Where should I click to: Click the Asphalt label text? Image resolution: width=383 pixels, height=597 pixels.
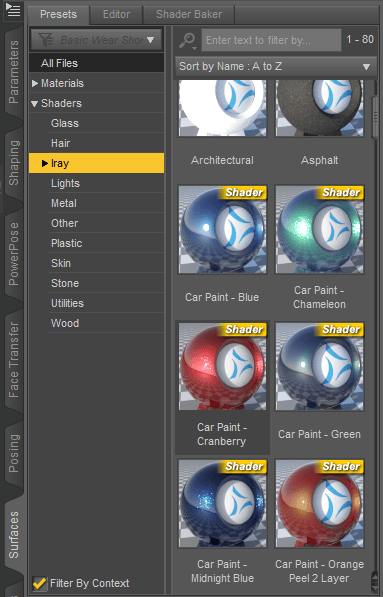coord(319,160)
